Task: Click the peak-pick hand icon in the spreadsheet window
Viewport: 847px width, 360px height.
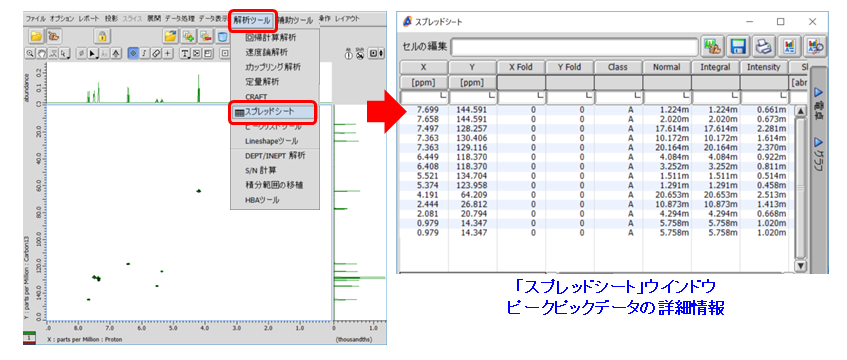Action: point(712,46)
